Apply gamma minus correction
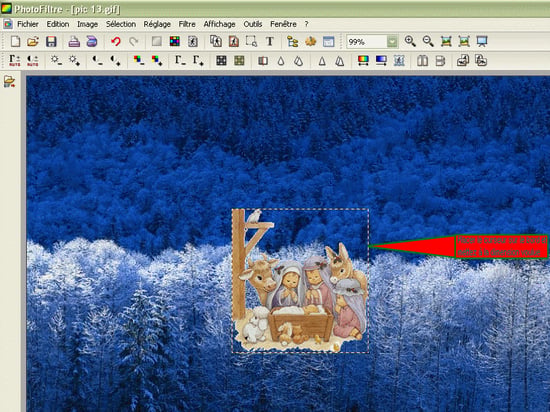The image size is (550, 412). pos(180,61)
